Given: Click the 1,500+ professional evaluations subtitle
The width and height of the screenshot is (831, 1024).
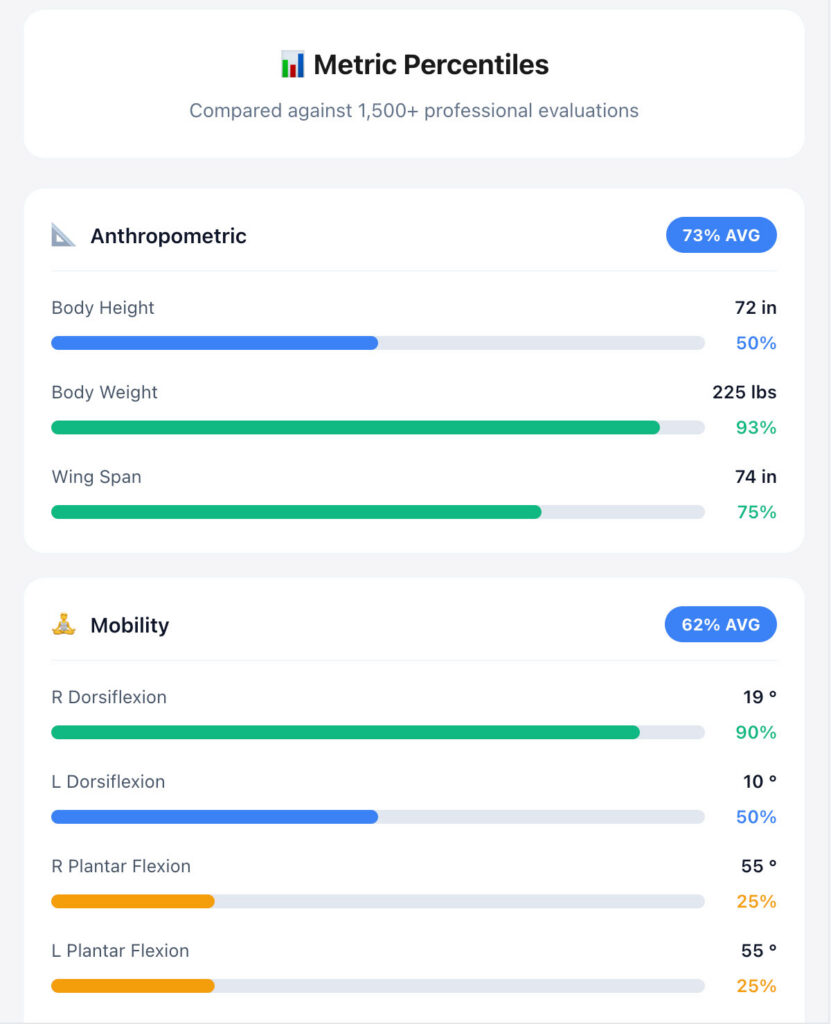Looking at the screenshot, I should point(414,111).
